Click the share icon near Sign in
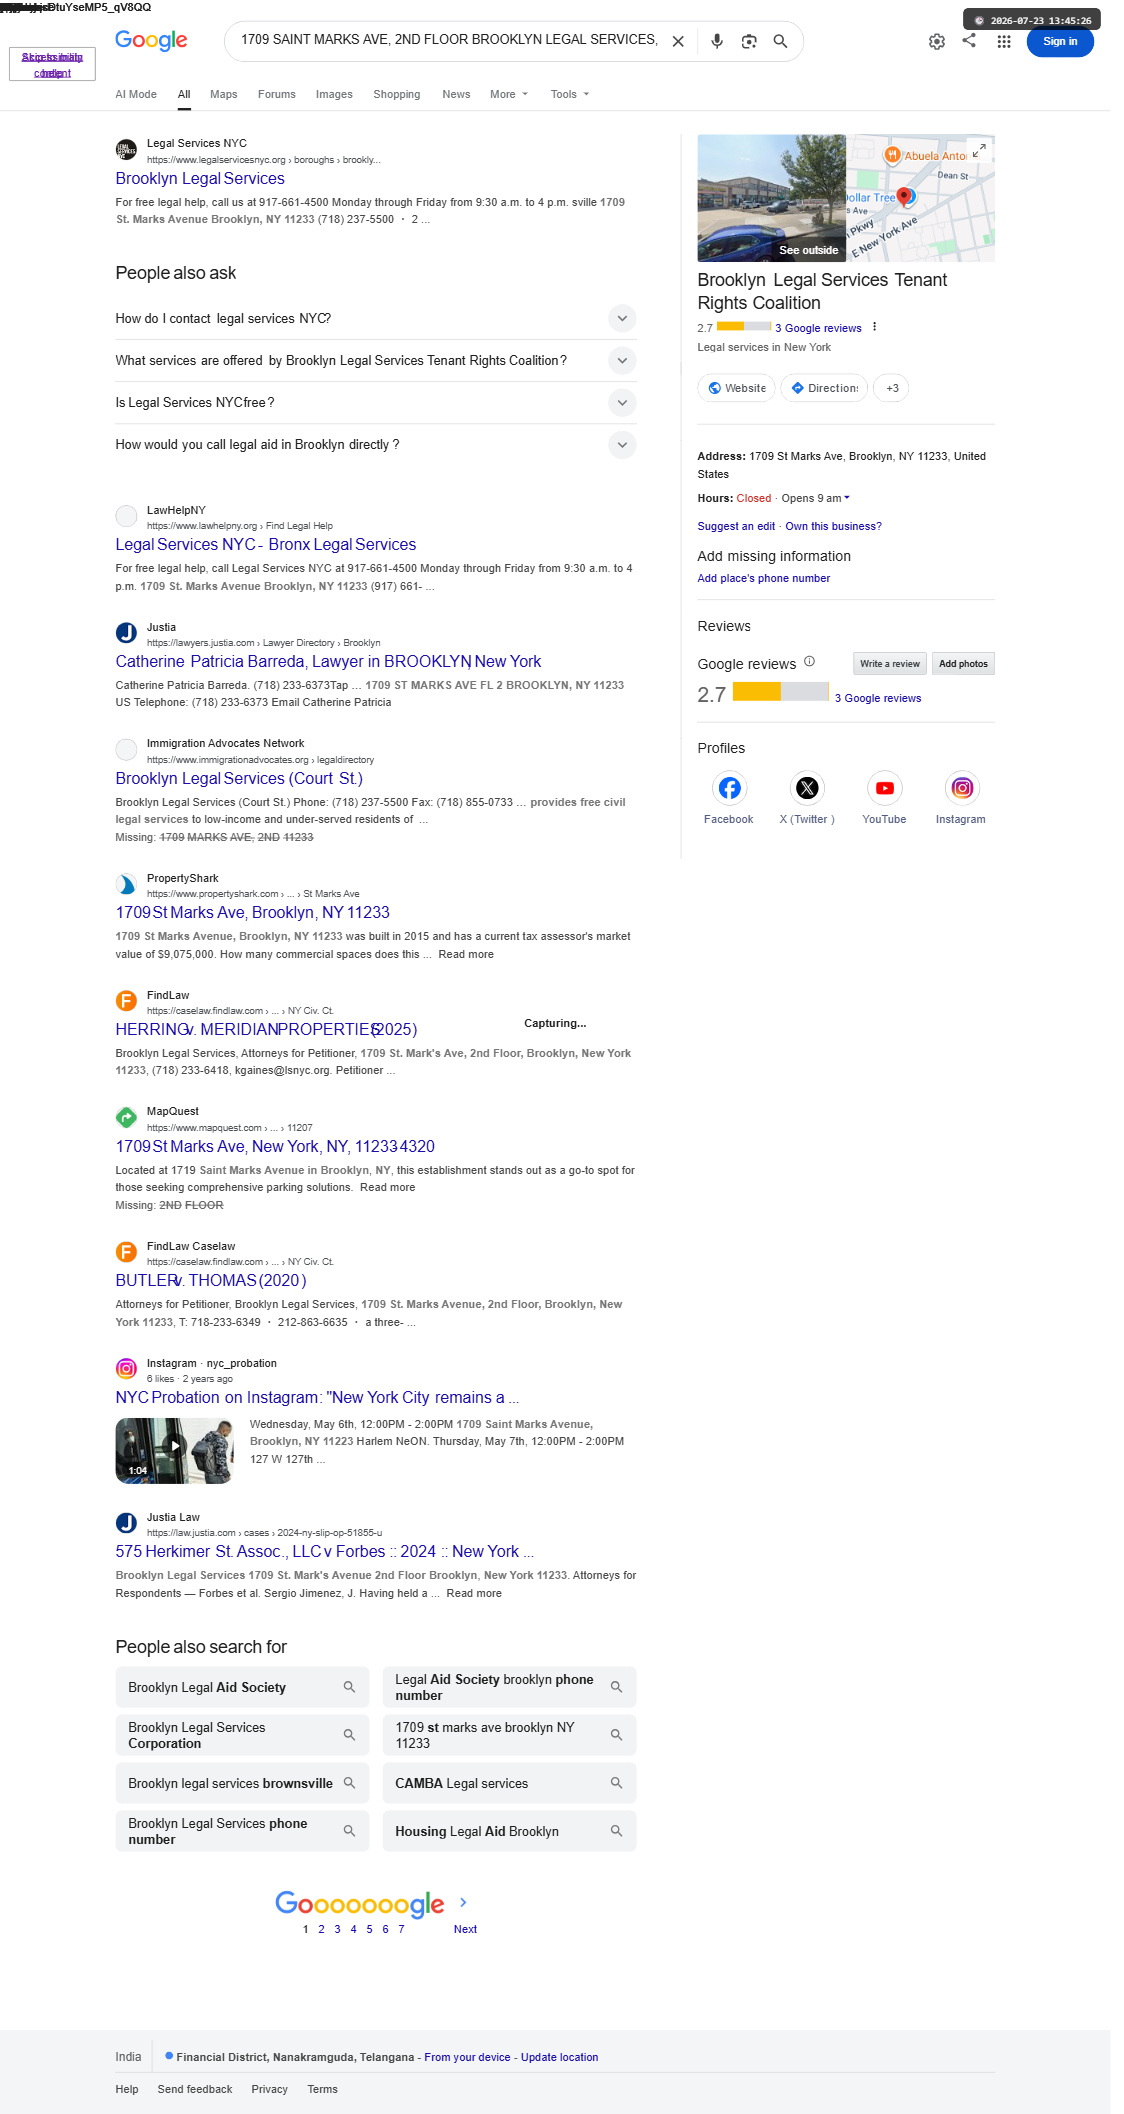This screenshot has height=2114, width=1124. coord(969,41)
